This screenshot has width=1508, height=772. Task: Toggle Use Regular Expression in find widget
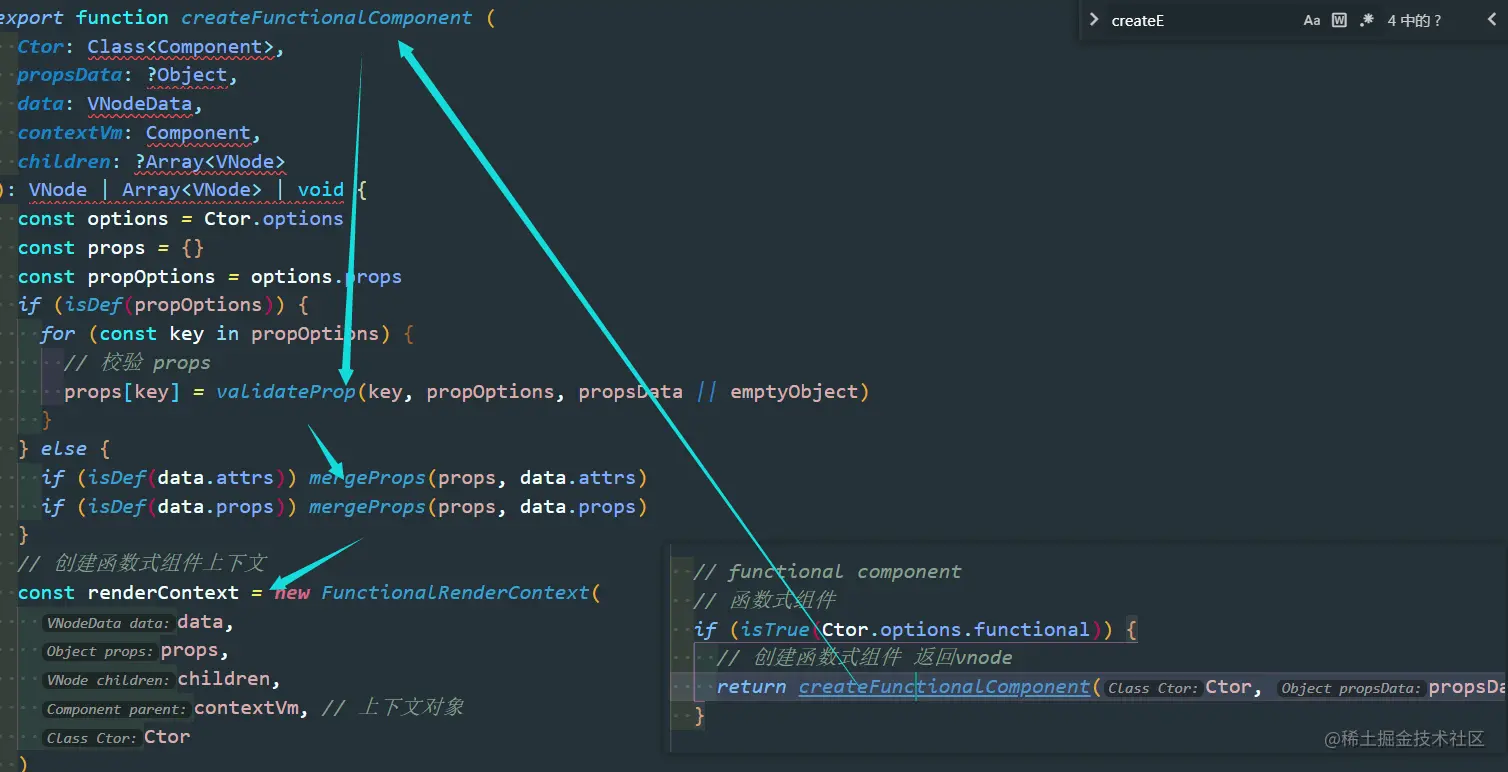tap(1367, 20)
